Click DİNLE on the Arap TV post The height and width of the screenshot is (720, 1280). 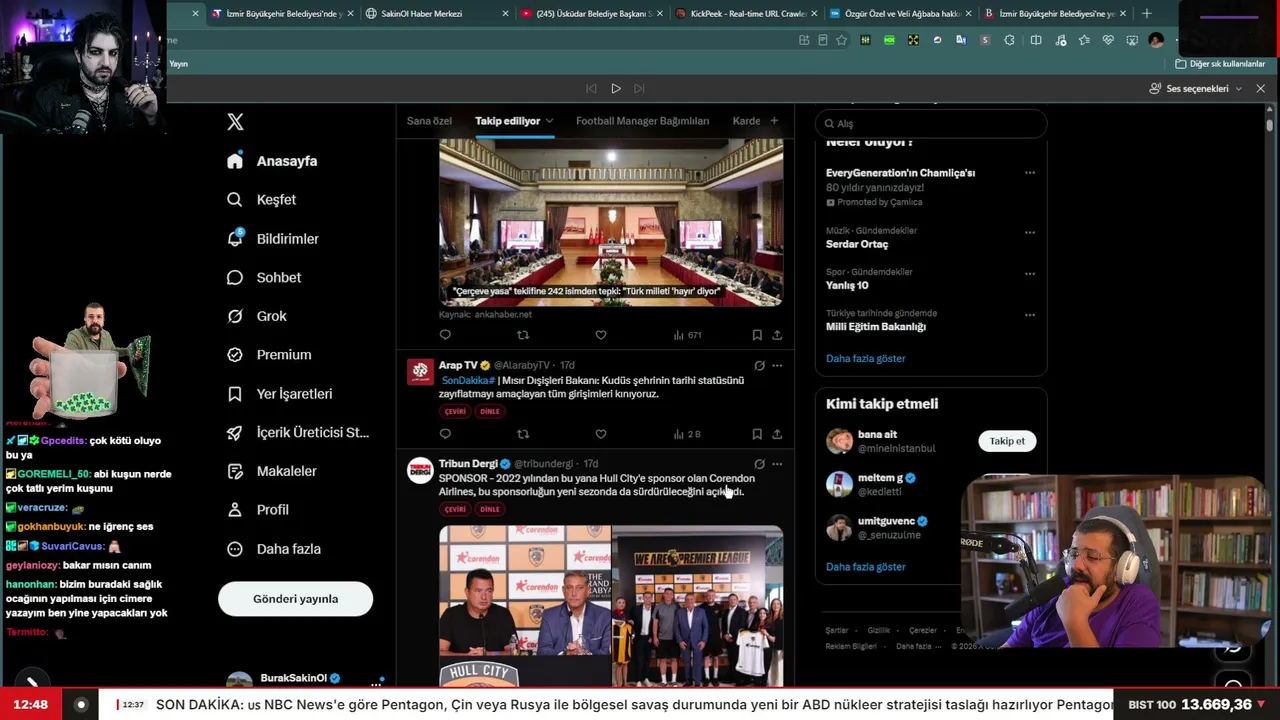pyautogui.click(x=489, y=412)
